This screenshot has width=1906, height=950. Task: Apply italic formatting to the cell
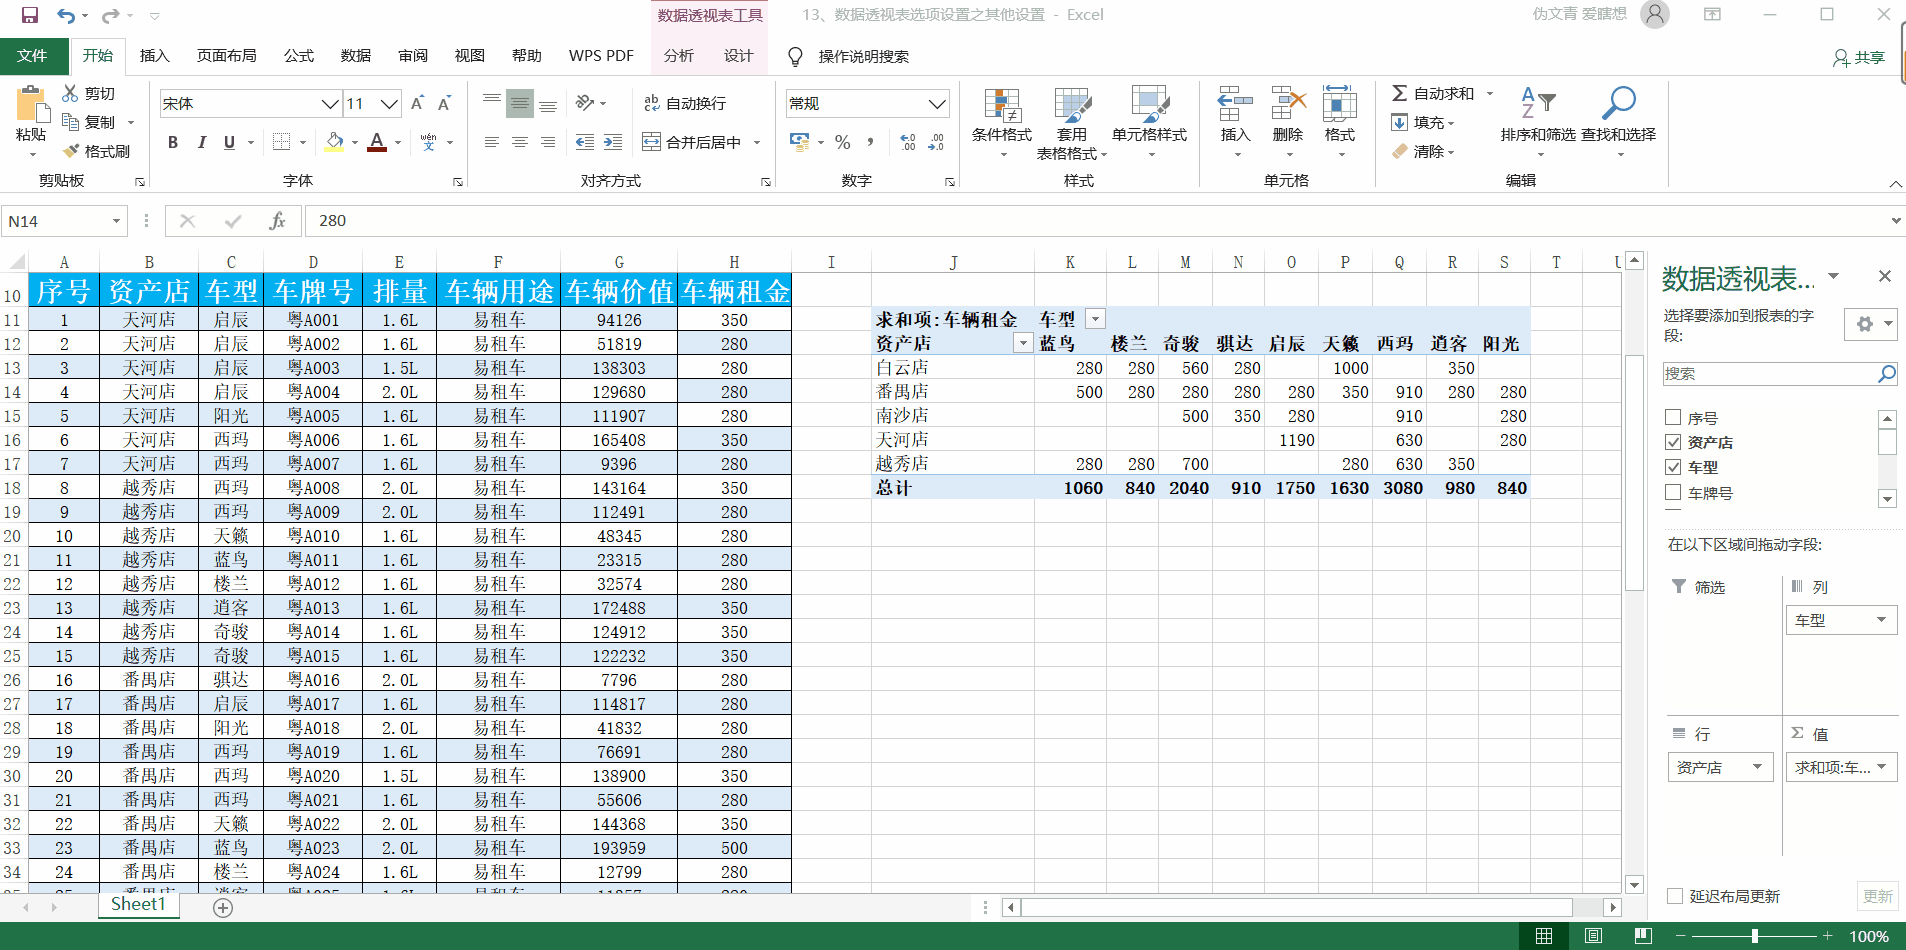click(x=201, y=143)
